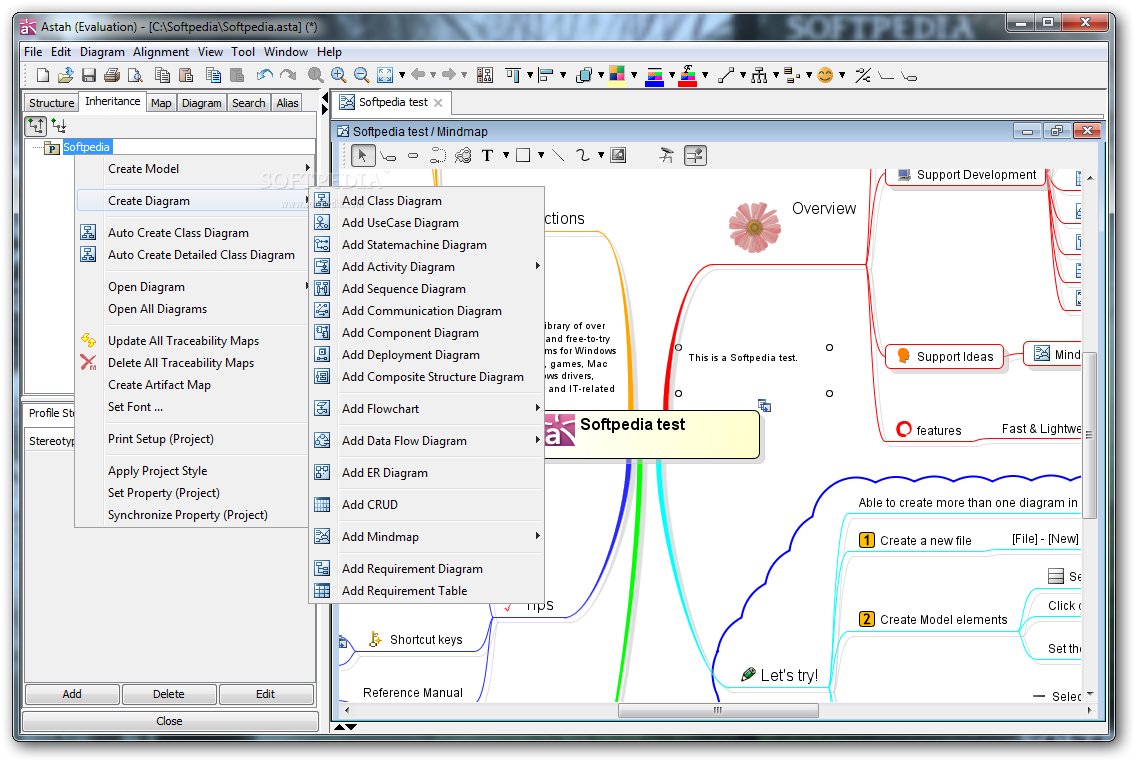Image resolution: width=1136 pixels, height=762 pixels.
Task: Click the Edit button in profile panel
Action: tap(265, 694)
